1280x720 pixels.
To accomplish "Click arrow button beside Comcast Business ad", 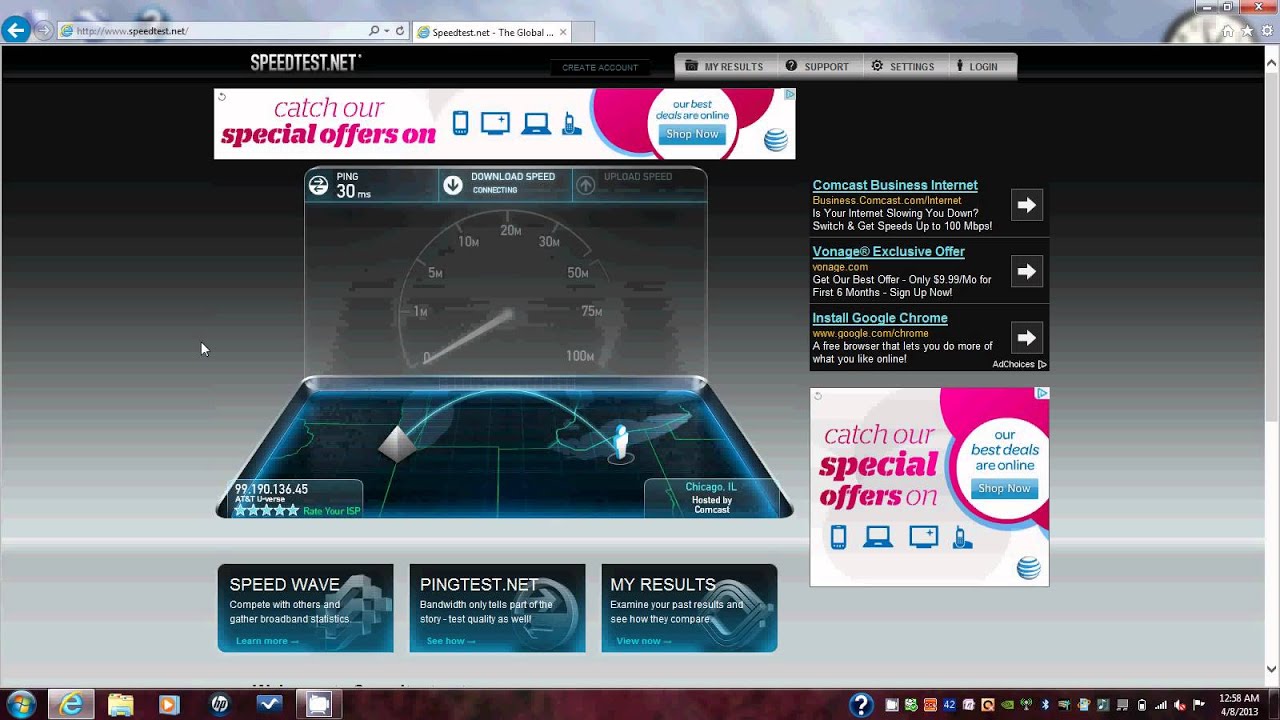I will click(x=1027, y=205).
